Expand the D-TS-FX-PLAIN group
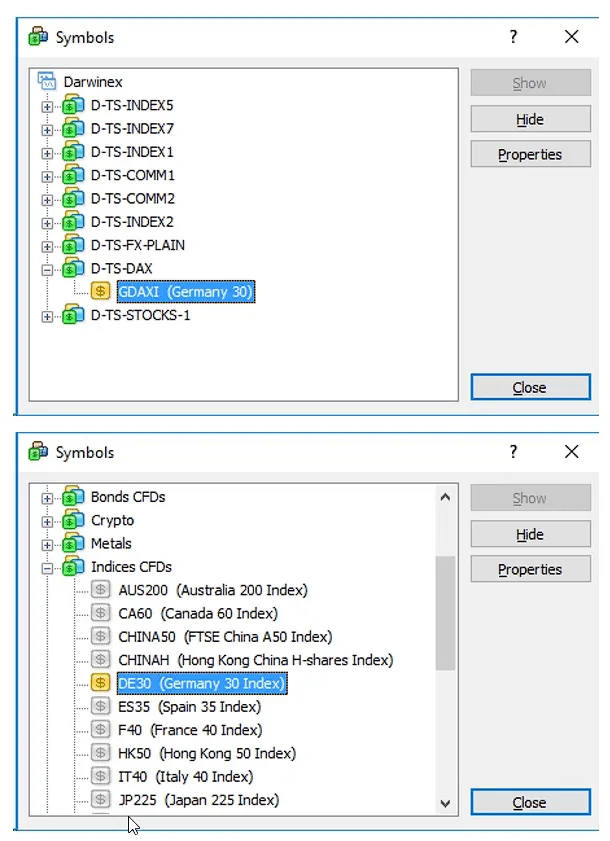610x841 pixels. [47, 246]
